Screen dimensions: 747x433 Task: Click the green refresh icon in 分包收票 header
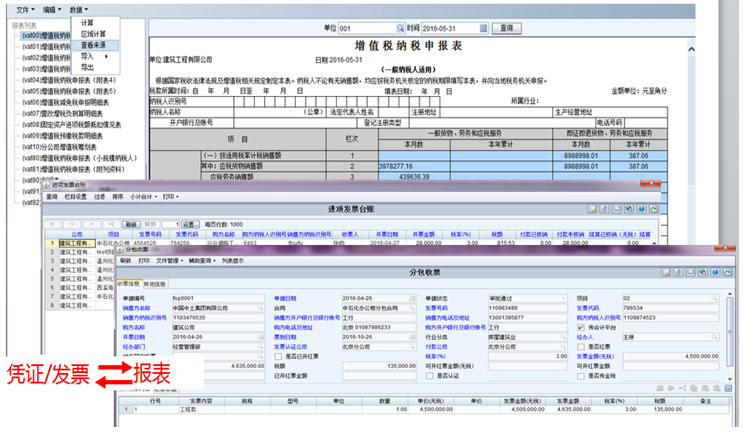point(727,272)
